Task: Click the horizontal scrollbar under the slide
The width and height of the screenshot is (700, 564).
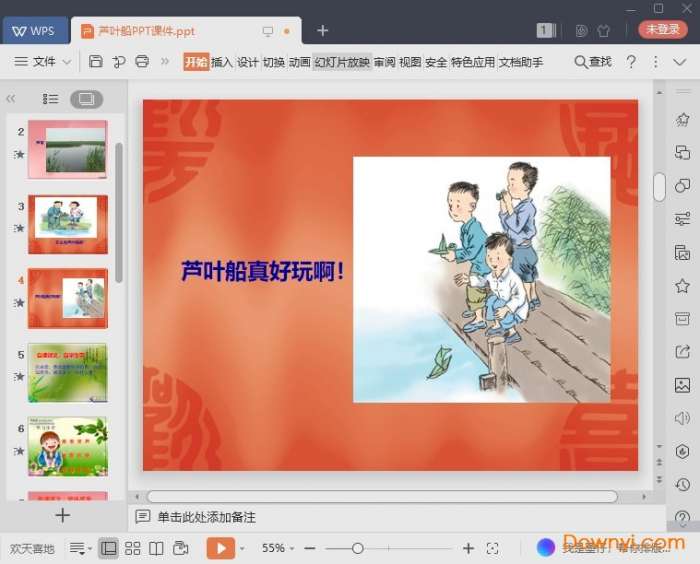Action: 382,497
